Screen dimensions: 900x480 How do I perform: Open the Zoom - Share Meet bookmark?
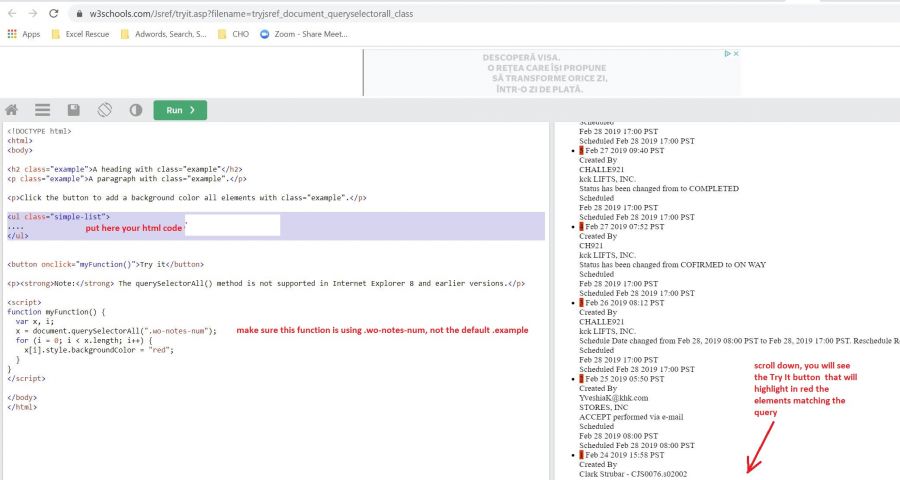(304, 34)
